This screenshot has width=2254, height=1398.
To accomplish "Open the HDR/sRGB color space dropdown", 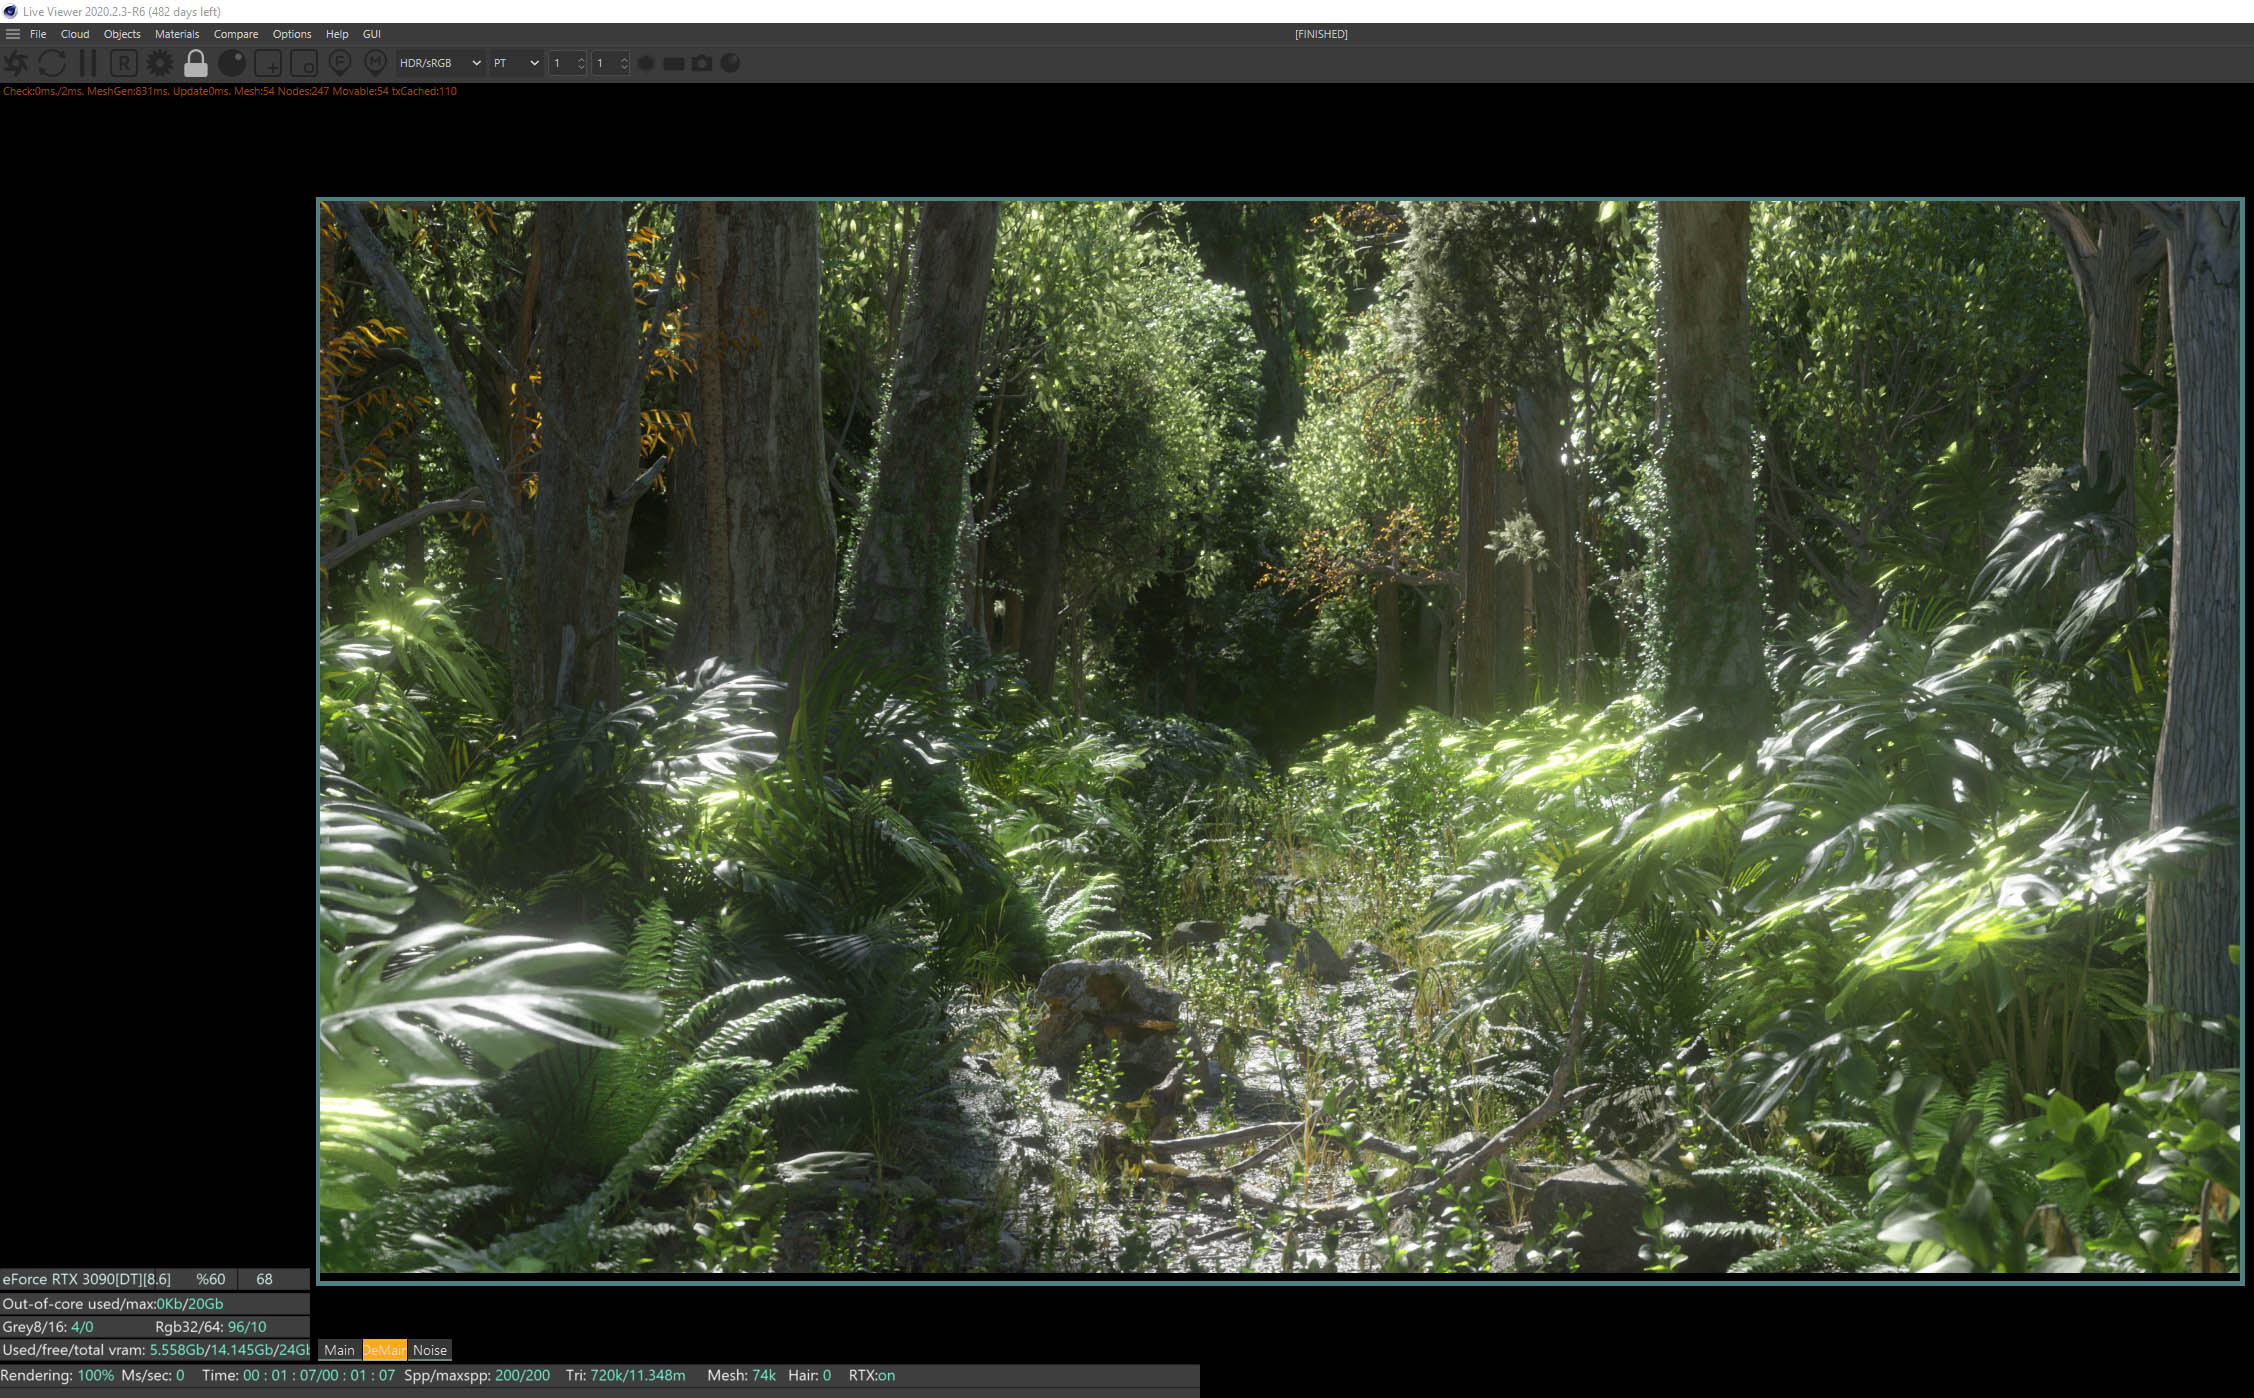I will [x=440, y=63].
